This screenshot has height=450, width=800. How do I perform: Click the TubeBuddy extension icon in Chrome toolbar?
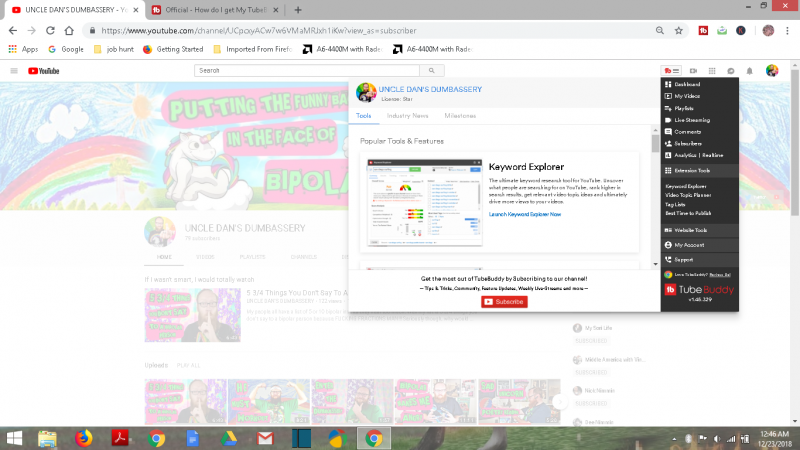703,31
